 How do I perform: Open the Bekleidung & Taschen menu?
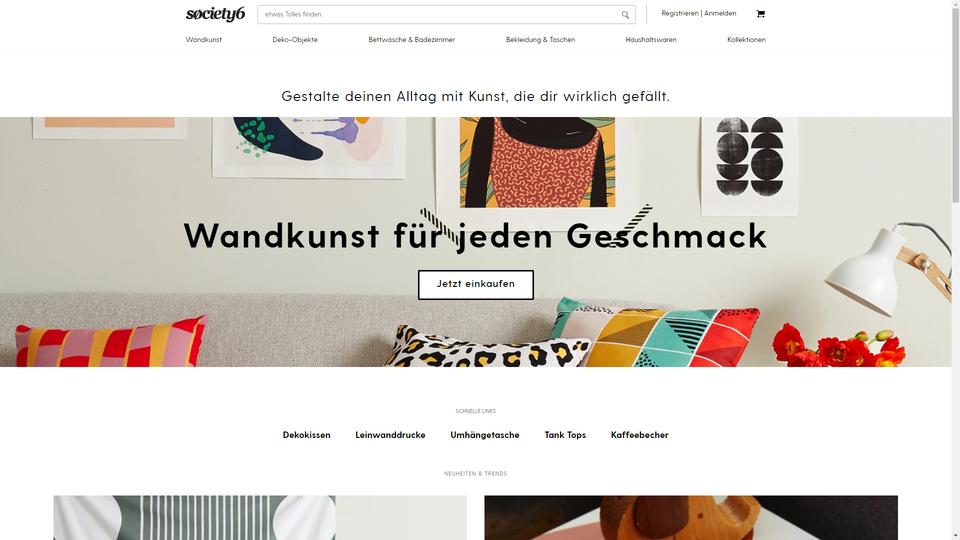[x=541, y=40]
